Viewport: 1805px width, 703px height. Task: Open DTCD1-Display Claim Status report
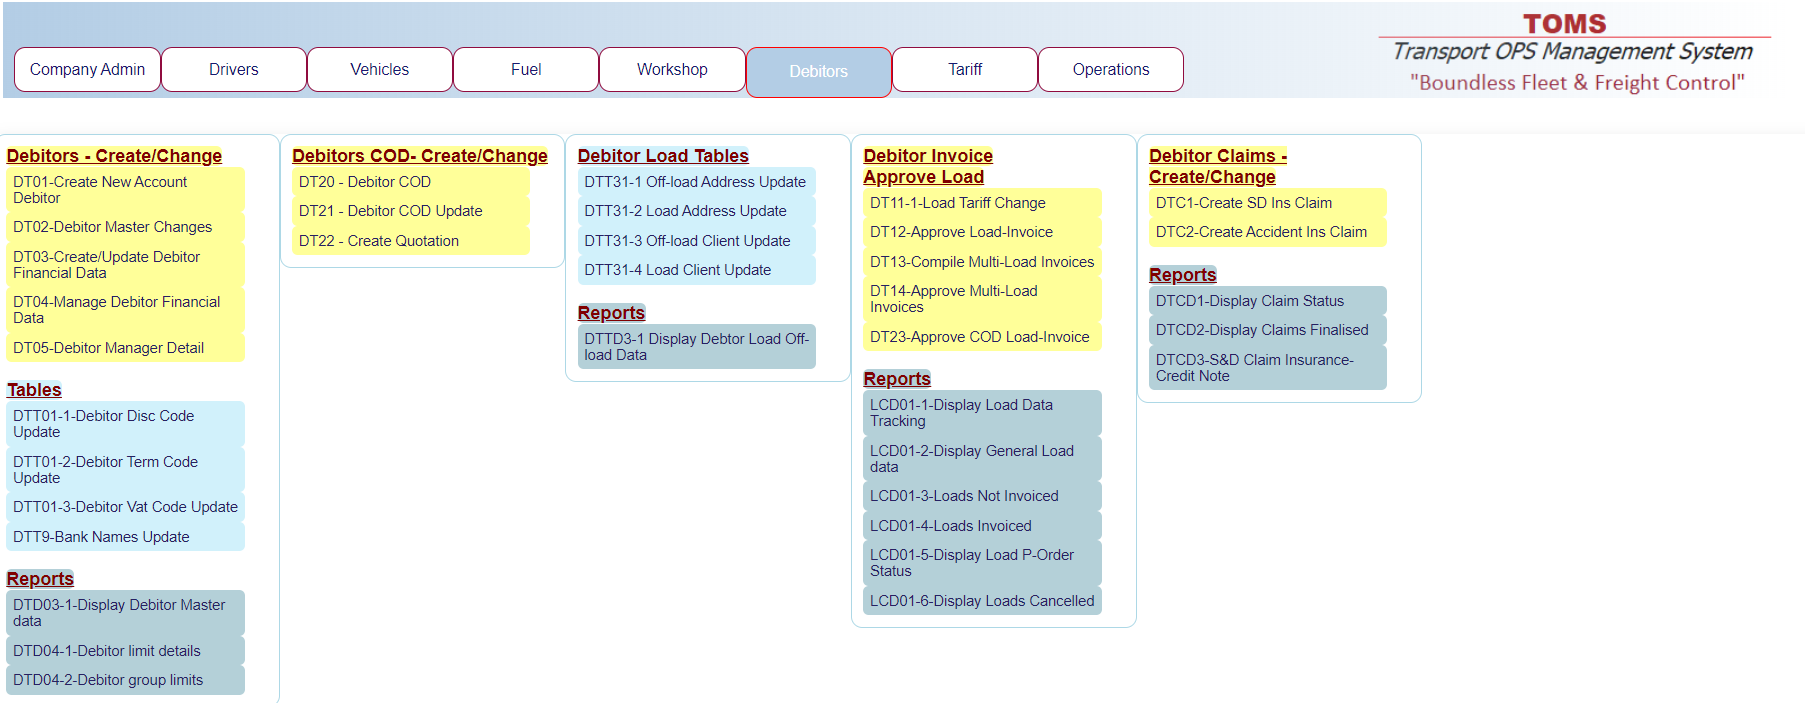1249,301
